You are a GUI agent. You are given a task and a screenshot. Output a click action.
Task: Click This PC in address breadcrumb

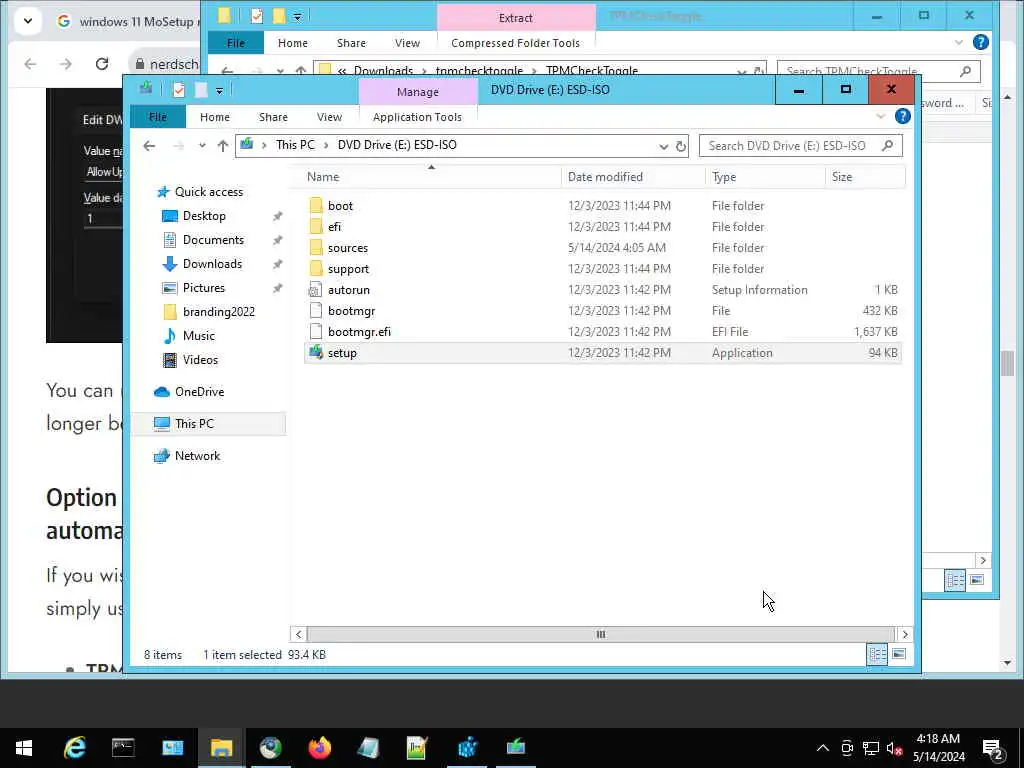[x=295, y=145]
